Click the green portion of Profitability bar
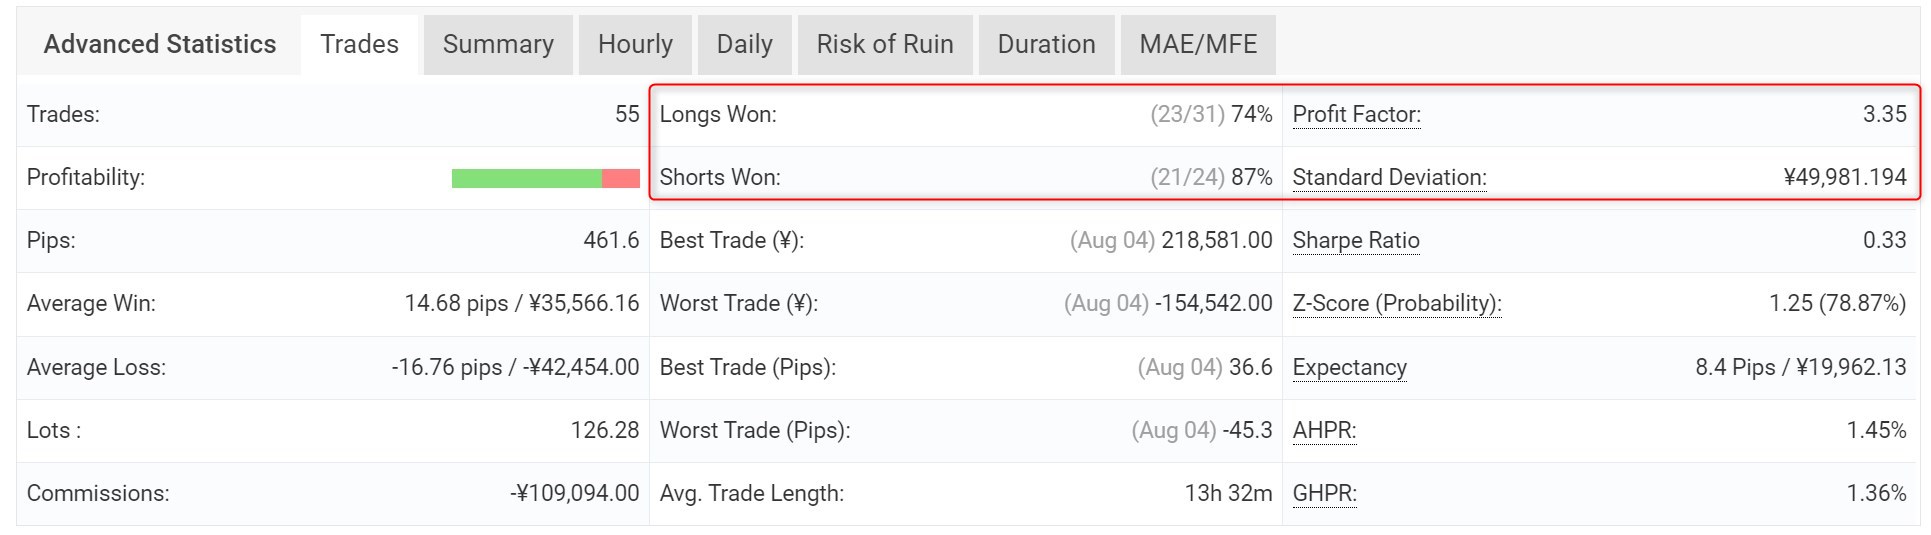This screenshot has width=1931, height=535. pos(527,178)
